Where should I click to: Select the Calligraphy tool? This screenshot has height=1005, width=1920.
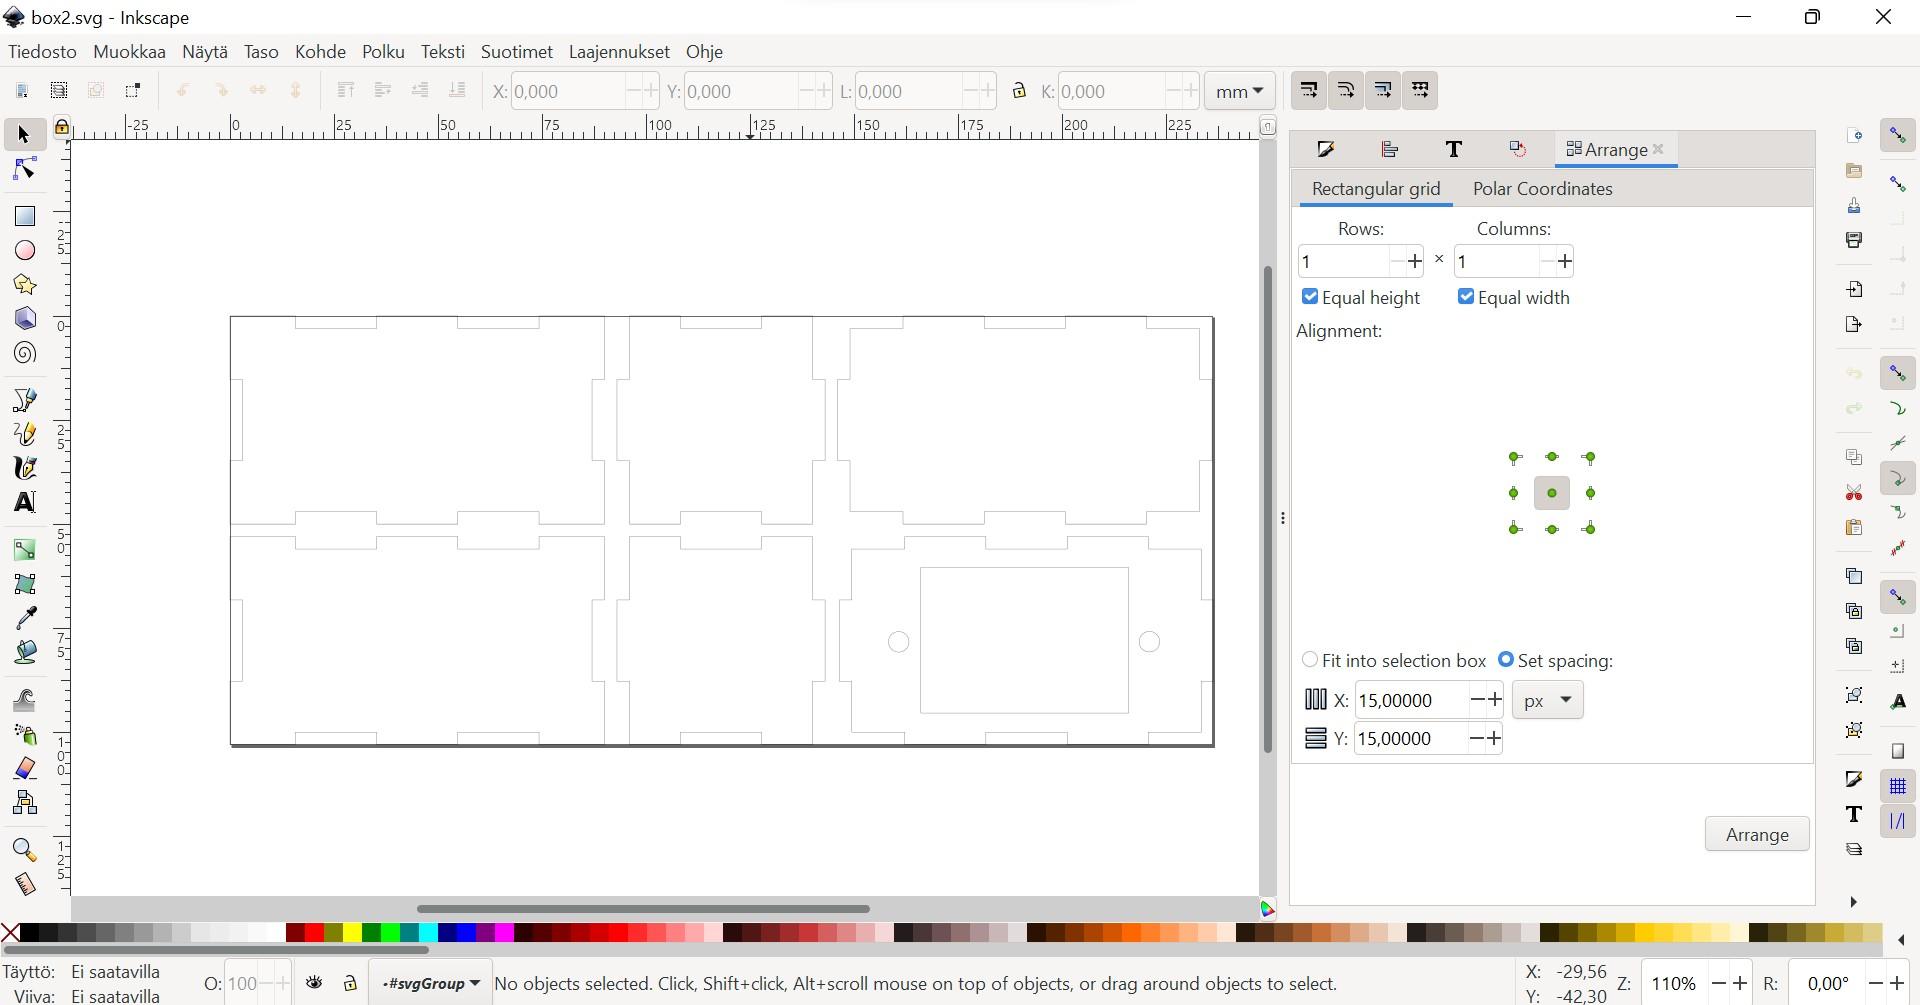(x=24, y=468)
